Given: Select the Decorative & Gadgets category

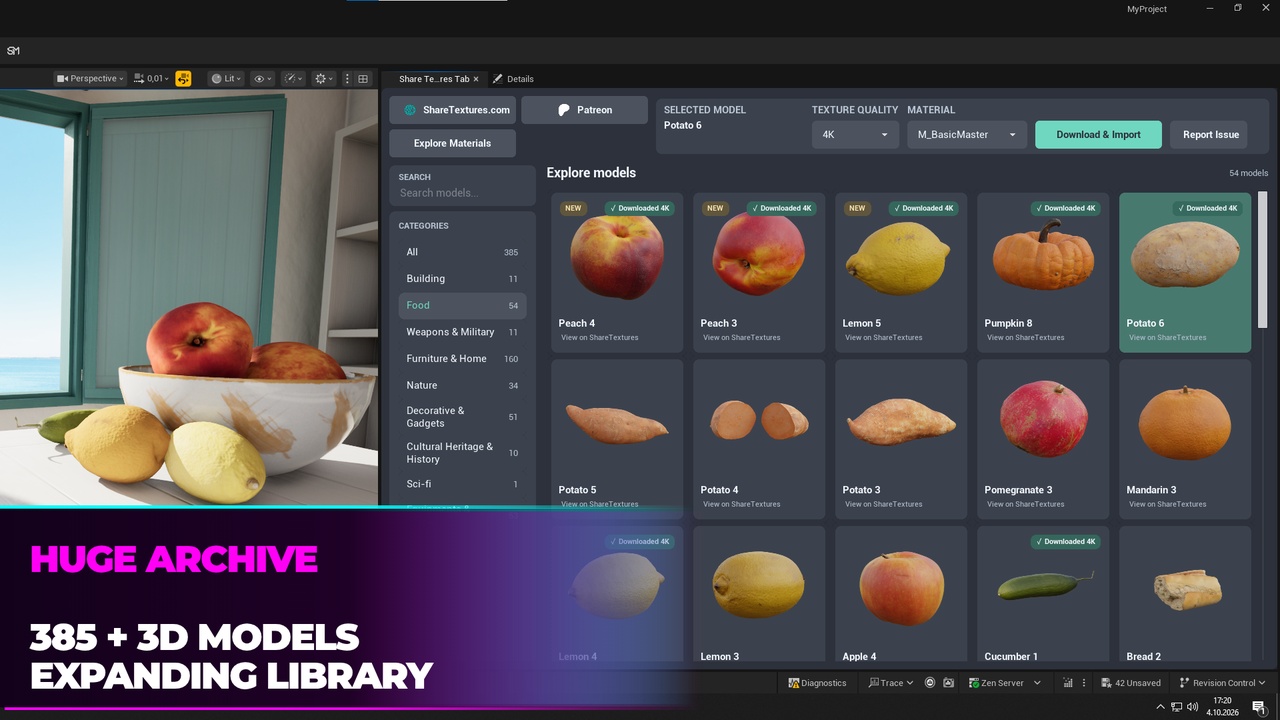Looking at the screenshot, I should click(x=462, y=417).
